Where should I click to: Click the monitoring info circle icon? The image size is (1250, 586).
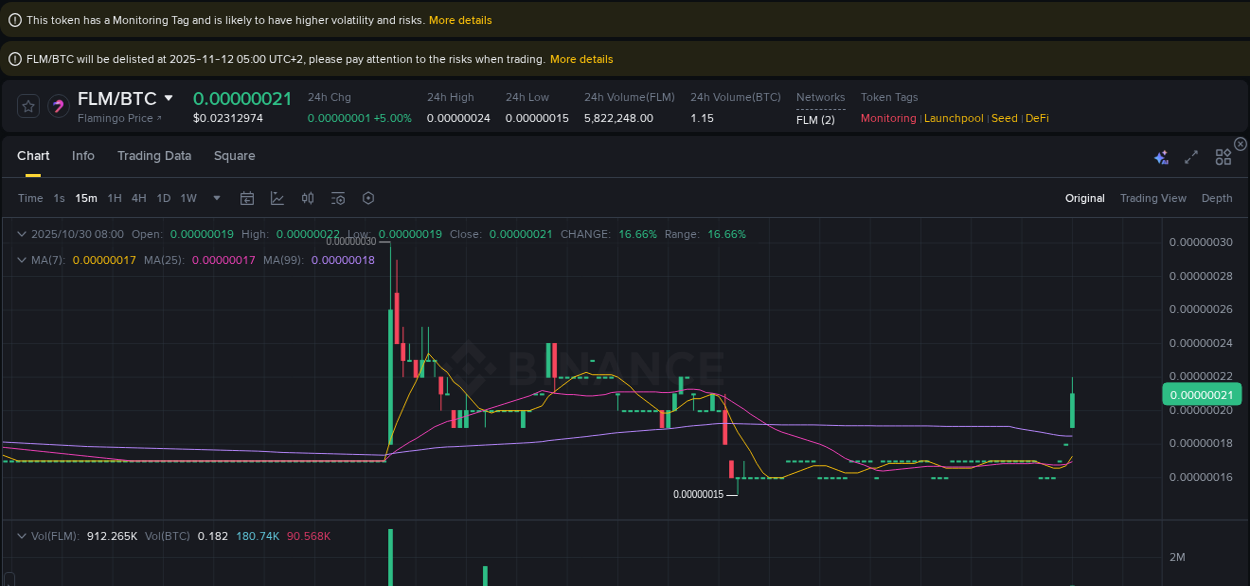[14, 19]
